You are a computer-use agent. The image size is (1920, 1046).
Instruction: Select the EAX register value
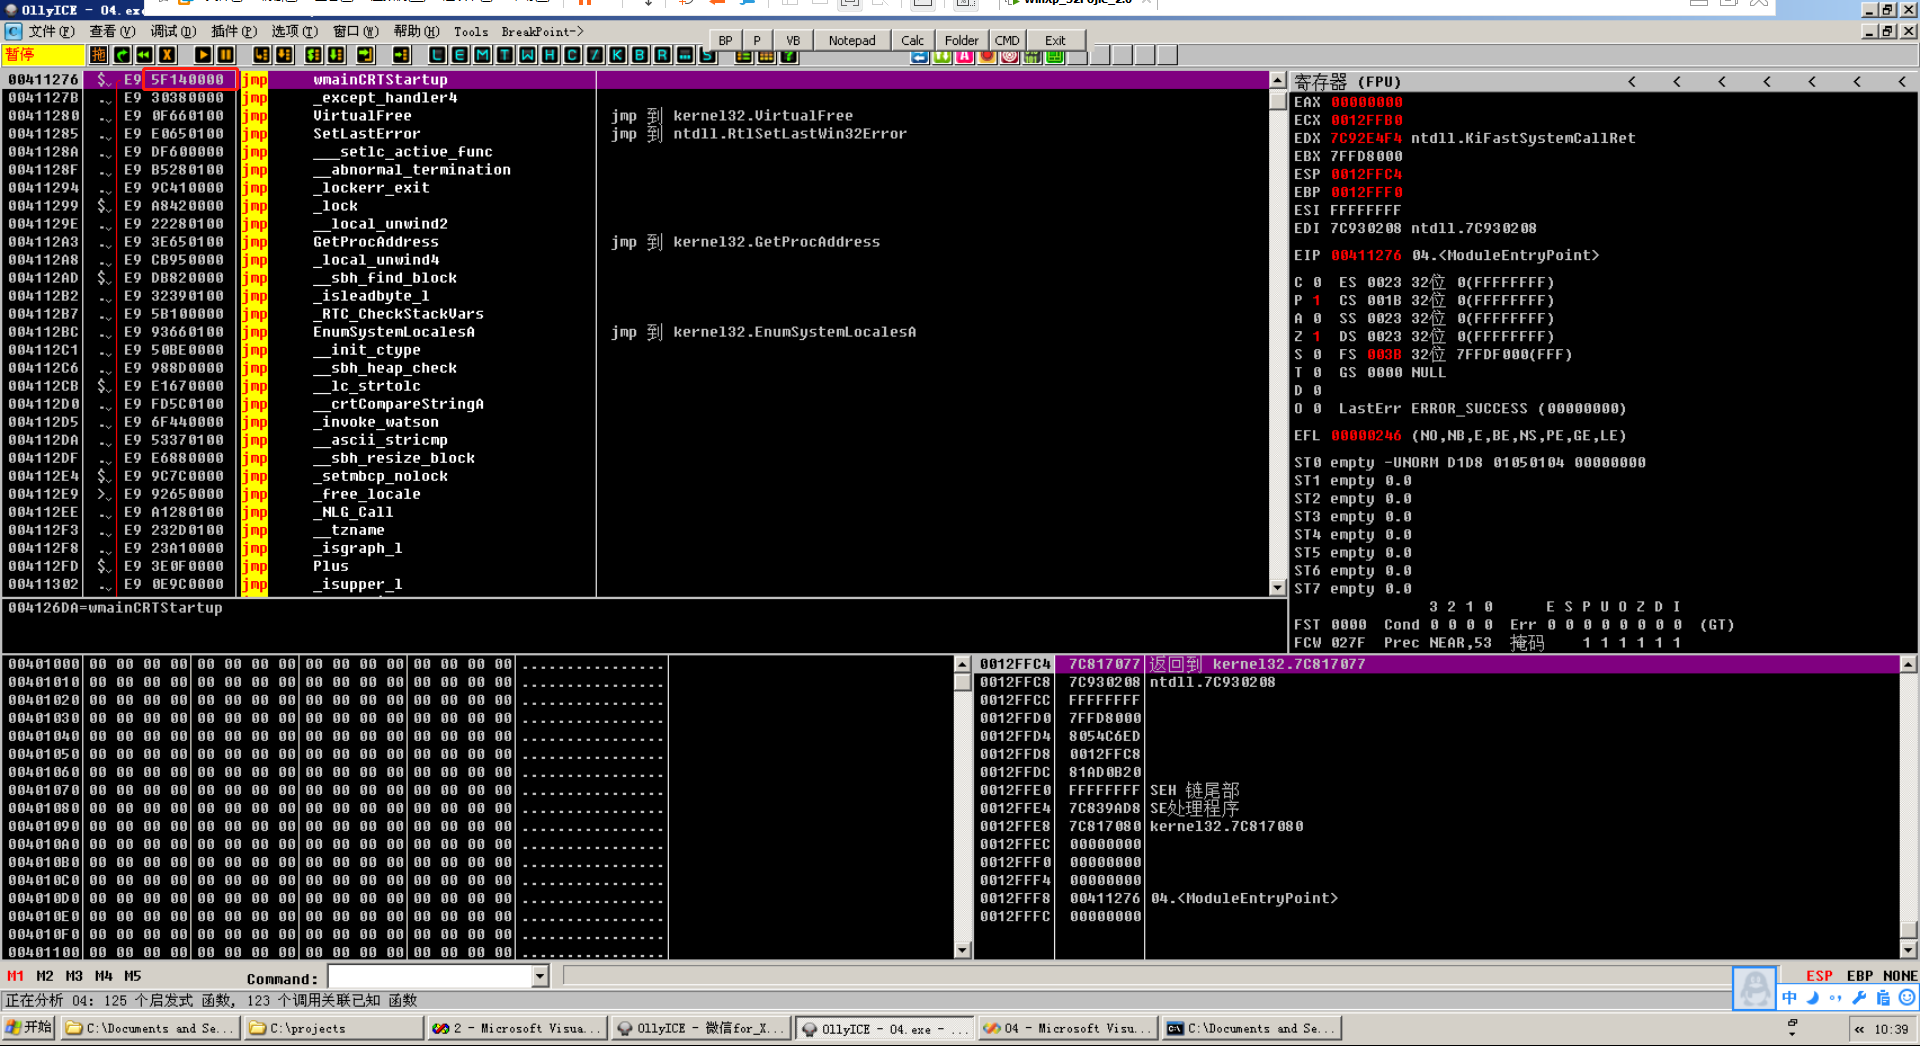coord(1366,102)
